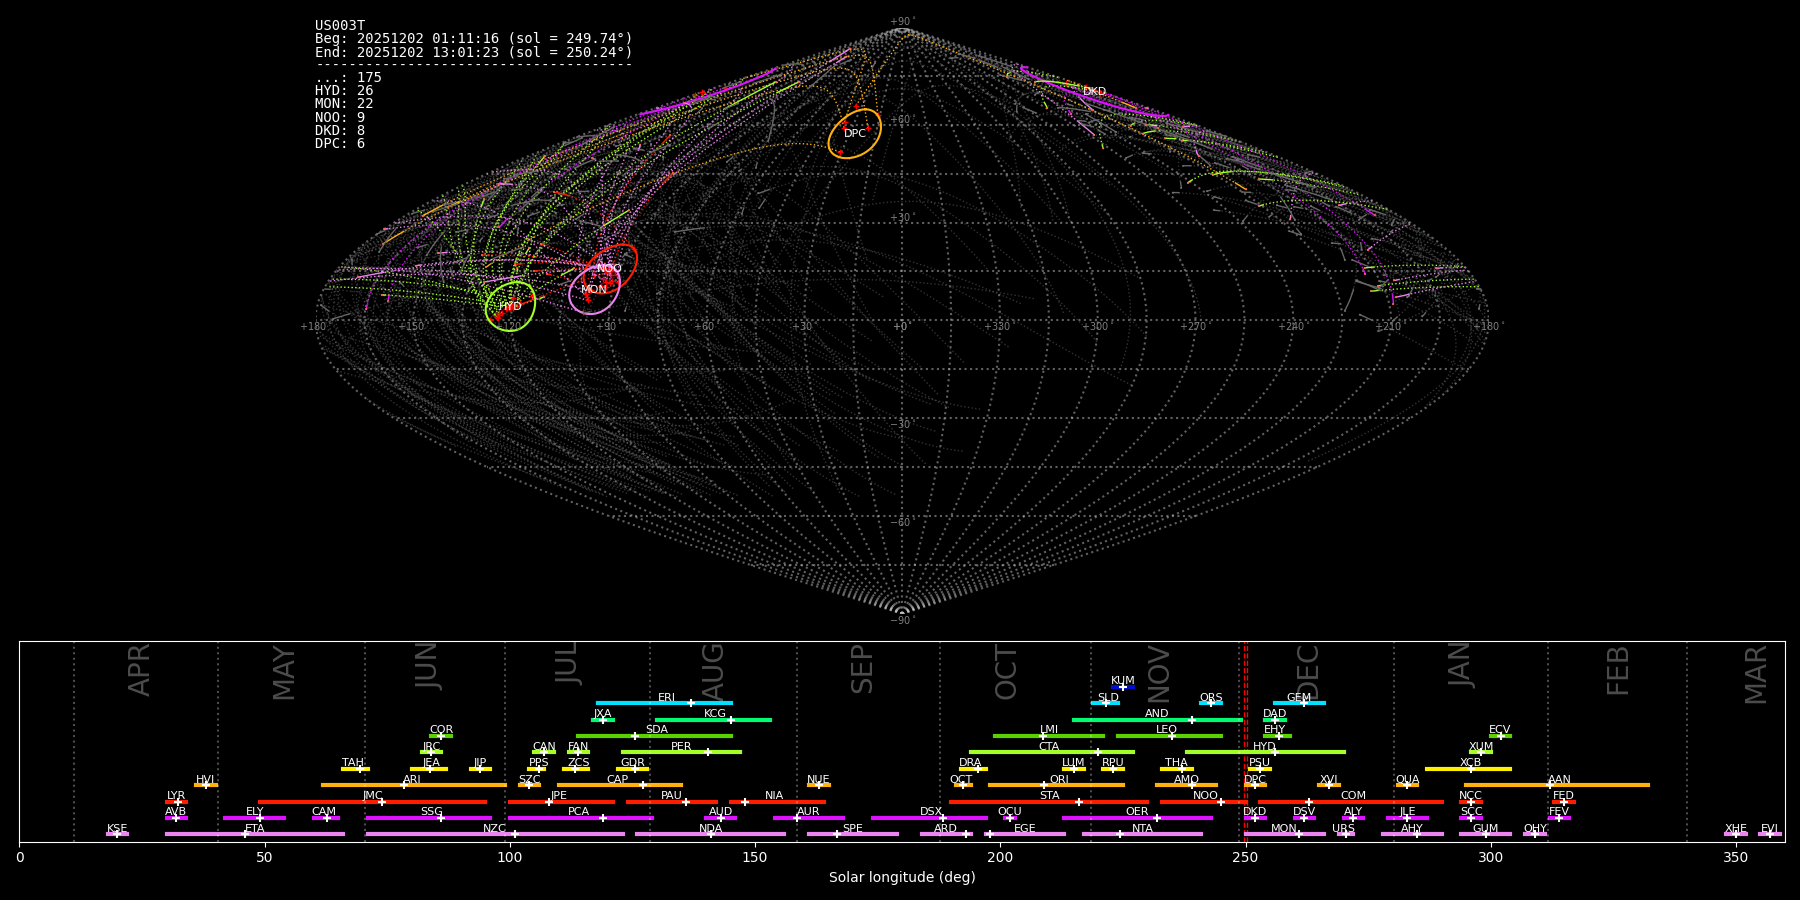Viewport: 1800px width, 900px height.
Task: Click the STA shower bar in the timeline
Action: (1049, 802)
